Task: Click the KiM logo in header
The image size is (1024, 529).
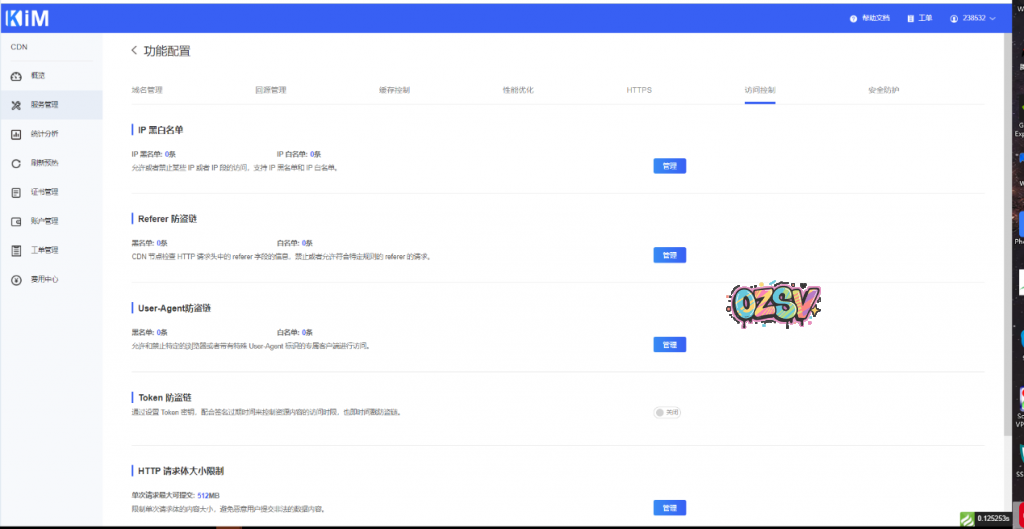Action: 27,18
